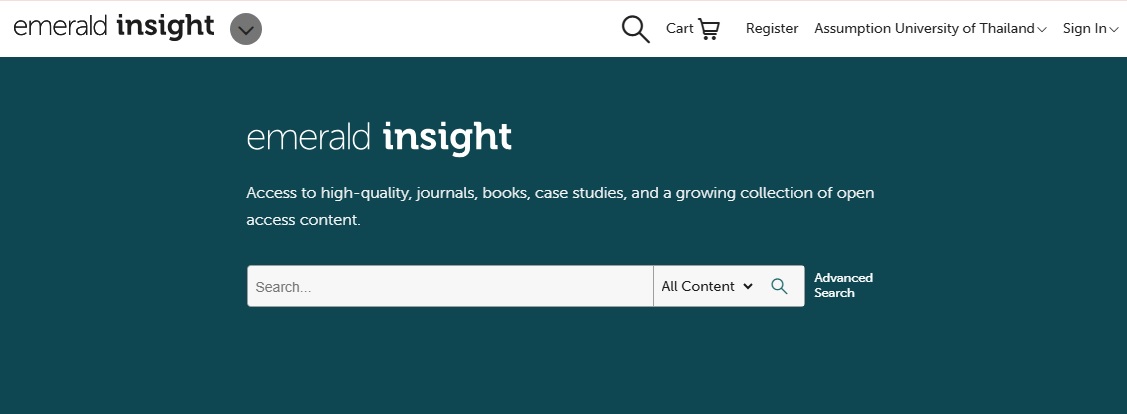This screenshot has width=1127, height=414.
Task: Click the bold 'insight' word in banner logo
Action: (x=447, y=137)
